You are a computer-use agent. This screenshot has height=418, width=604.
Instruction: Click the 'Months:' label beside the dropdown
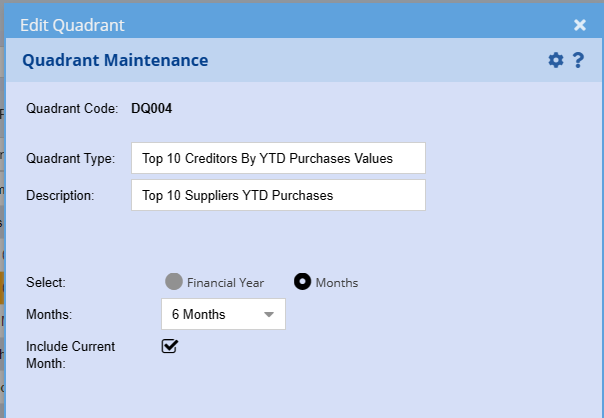(x=50, y=315)
